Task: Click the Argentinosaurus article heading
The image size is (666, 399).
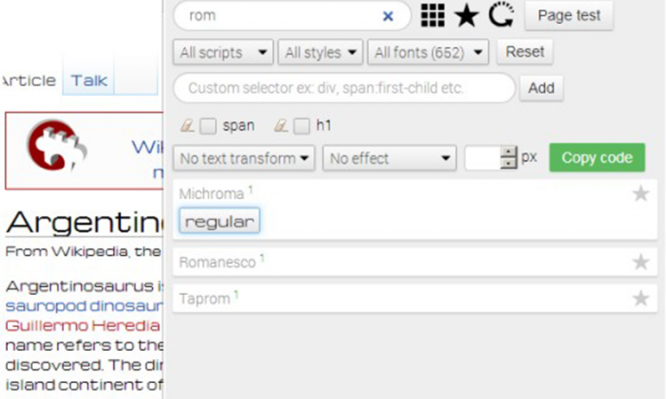Action: pos(84,223)
